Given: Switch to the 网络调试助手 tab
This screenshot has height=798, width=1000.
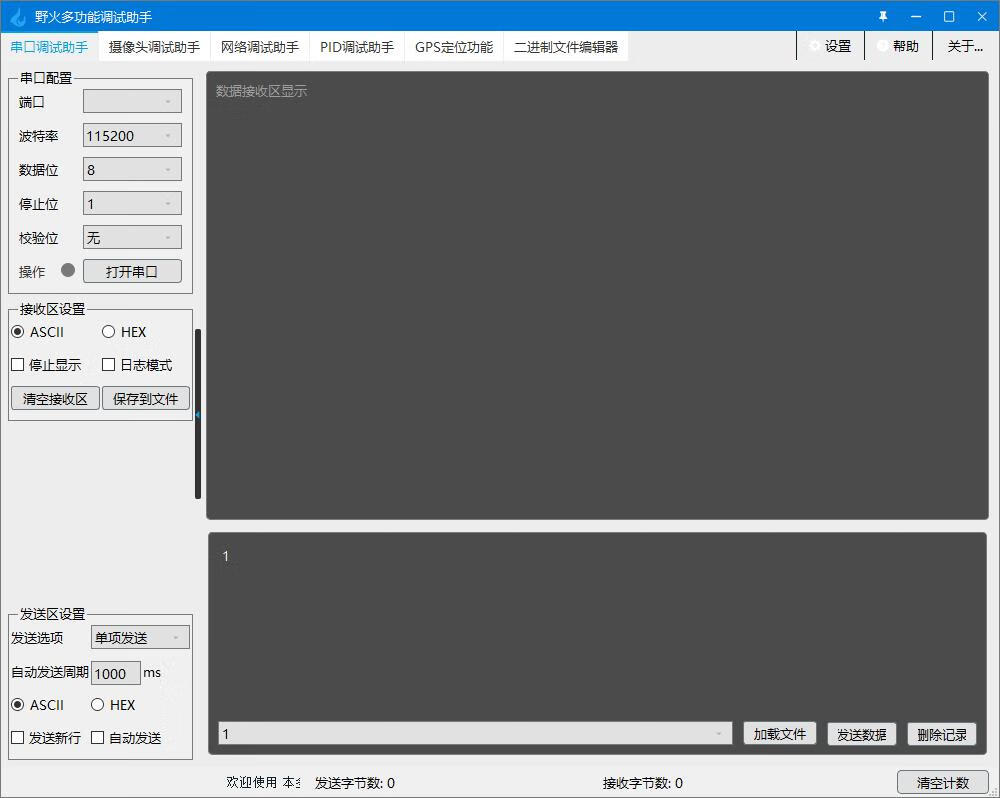Looking at the screenshot, I should coord(259,47).
